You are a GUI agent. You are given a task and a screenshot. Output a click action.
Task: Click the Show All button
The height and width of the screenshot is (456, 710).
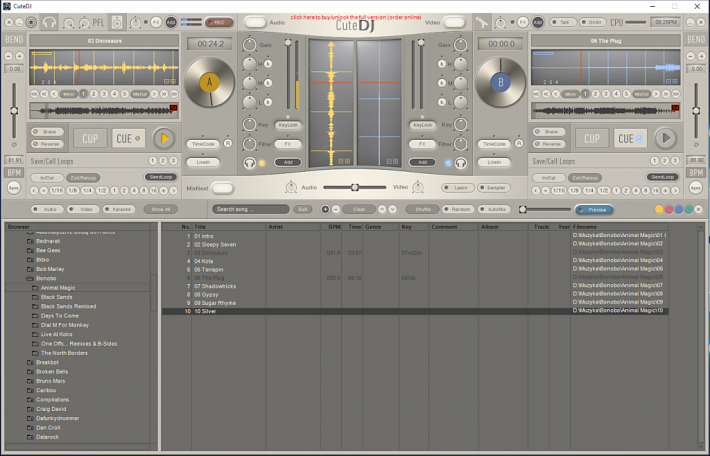tap(161, 209)
